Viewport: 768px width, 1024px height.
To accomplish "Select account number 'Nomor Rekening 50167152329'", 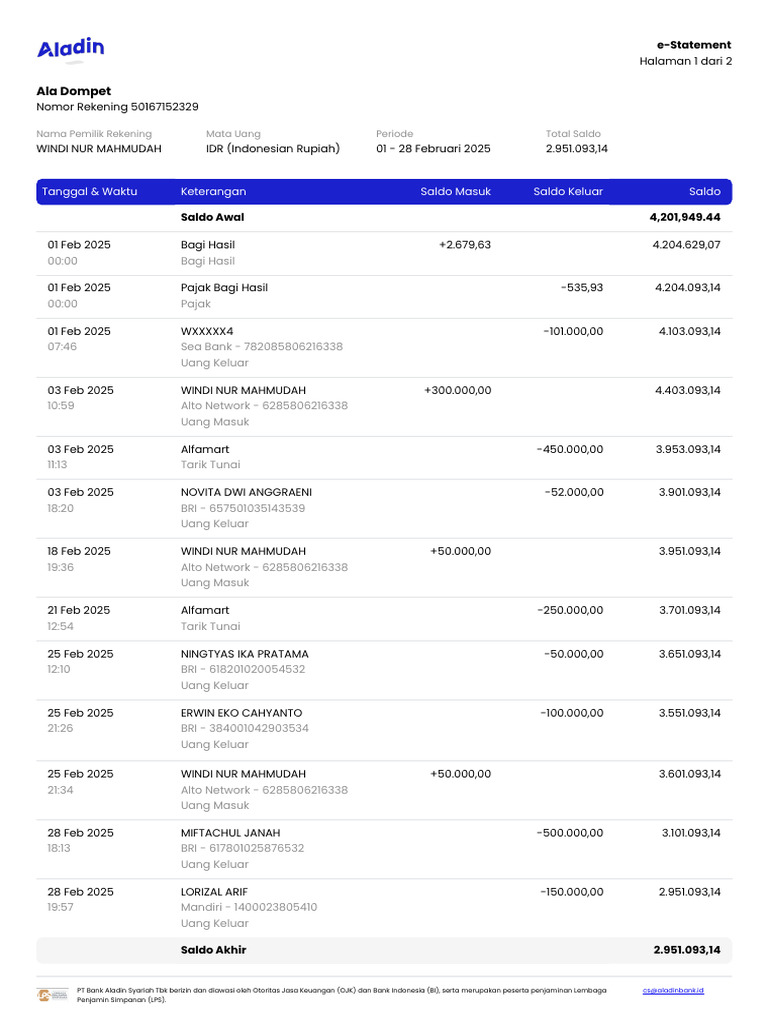I will (118, 107).
